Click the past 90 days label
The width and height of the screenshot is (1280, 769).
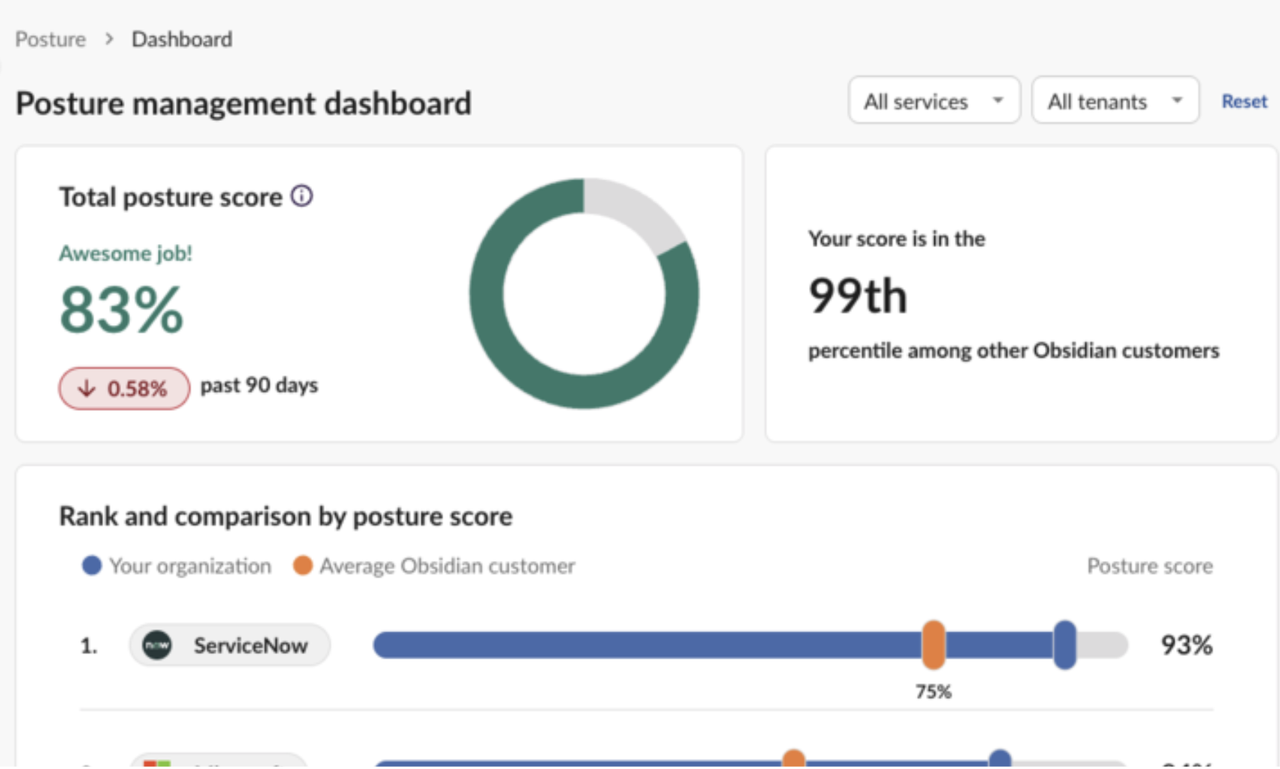[x=259, y=385]
